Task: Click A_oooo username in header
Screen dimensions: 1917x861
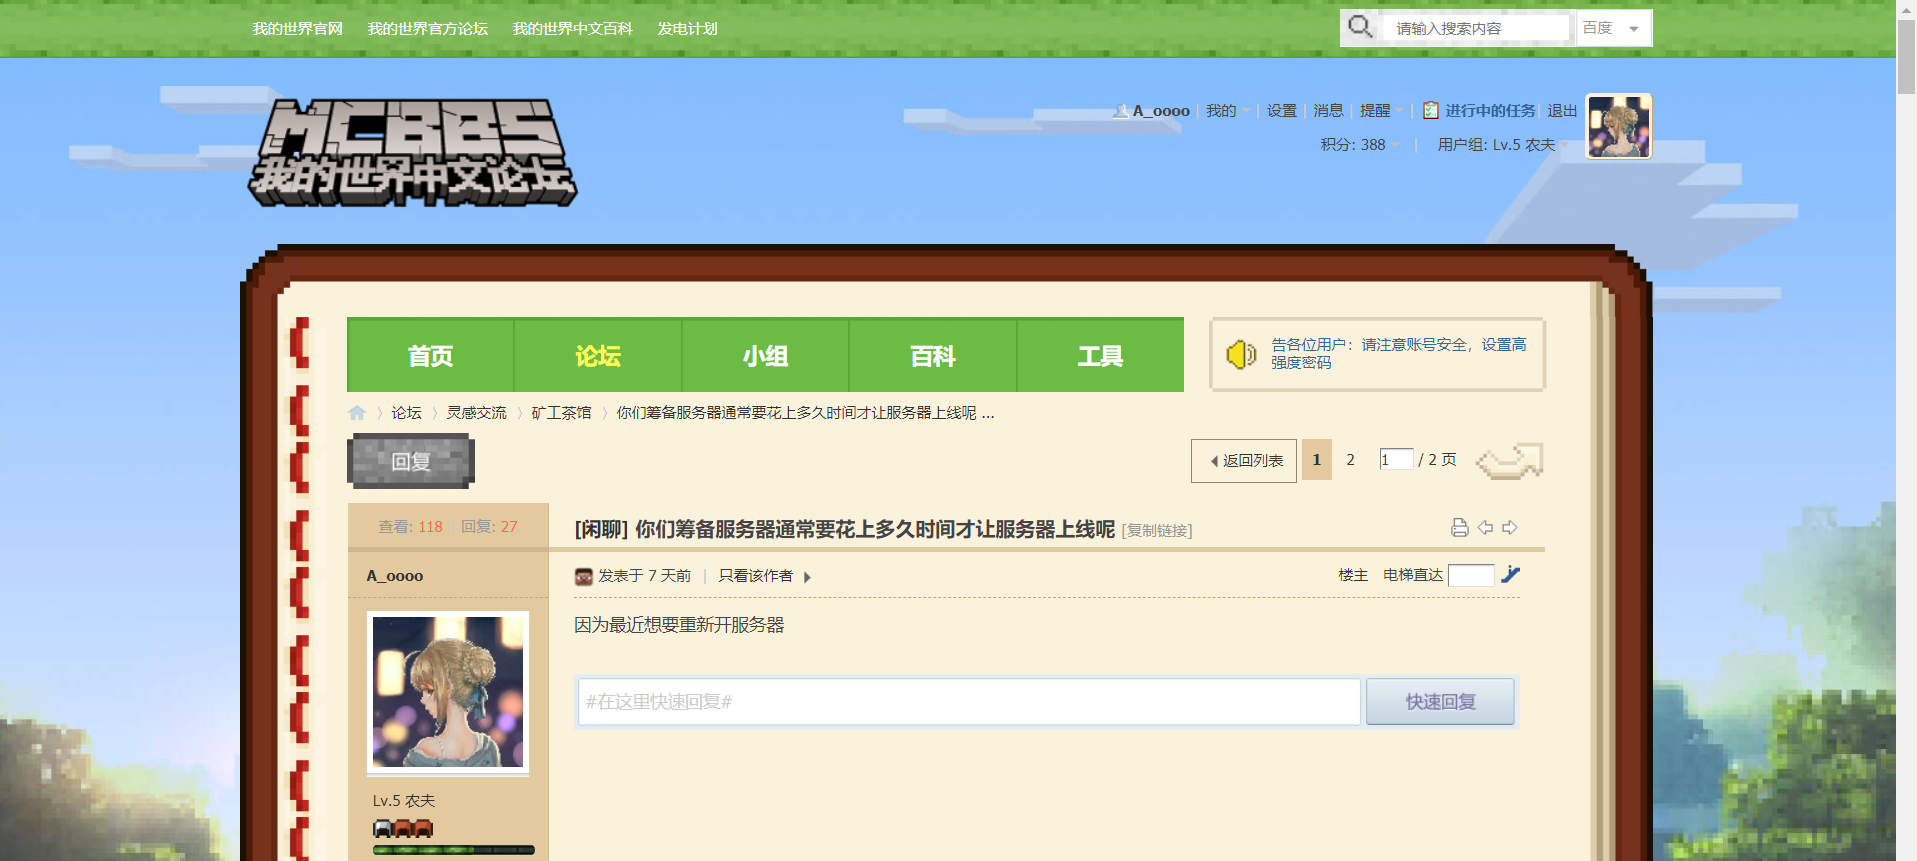Action: coord(1161,111)
